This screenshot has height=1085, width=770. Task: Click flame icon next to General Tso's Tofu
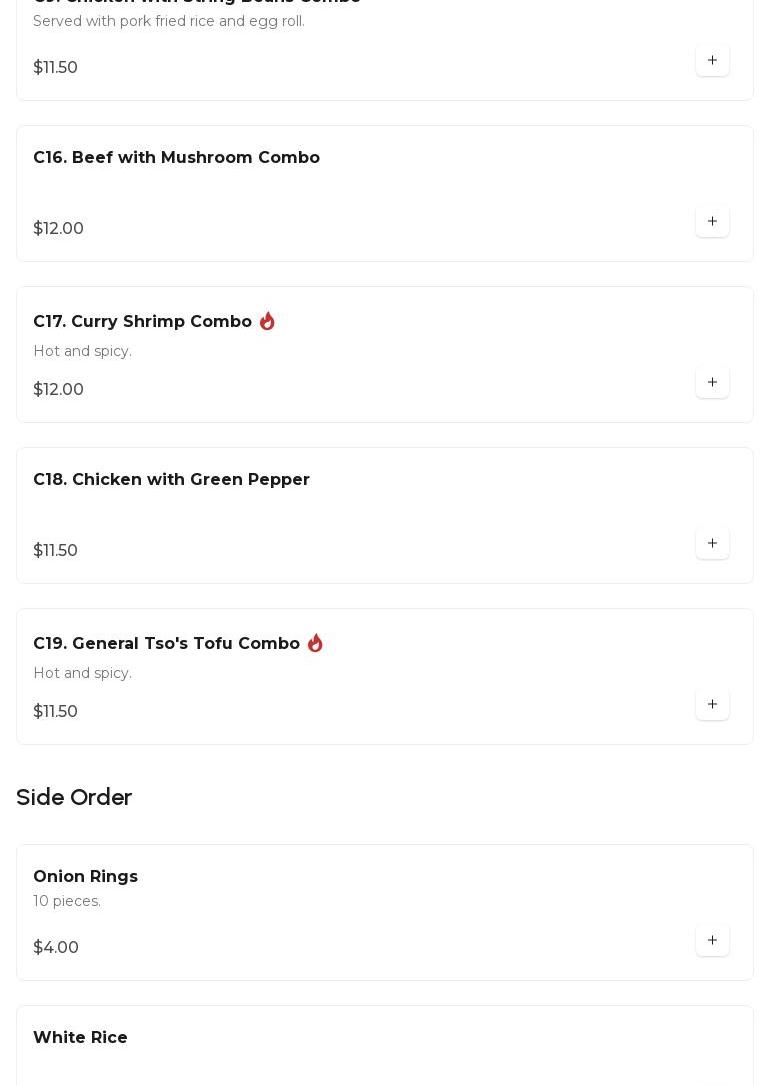pyautogui.click(x=315, y=643)
